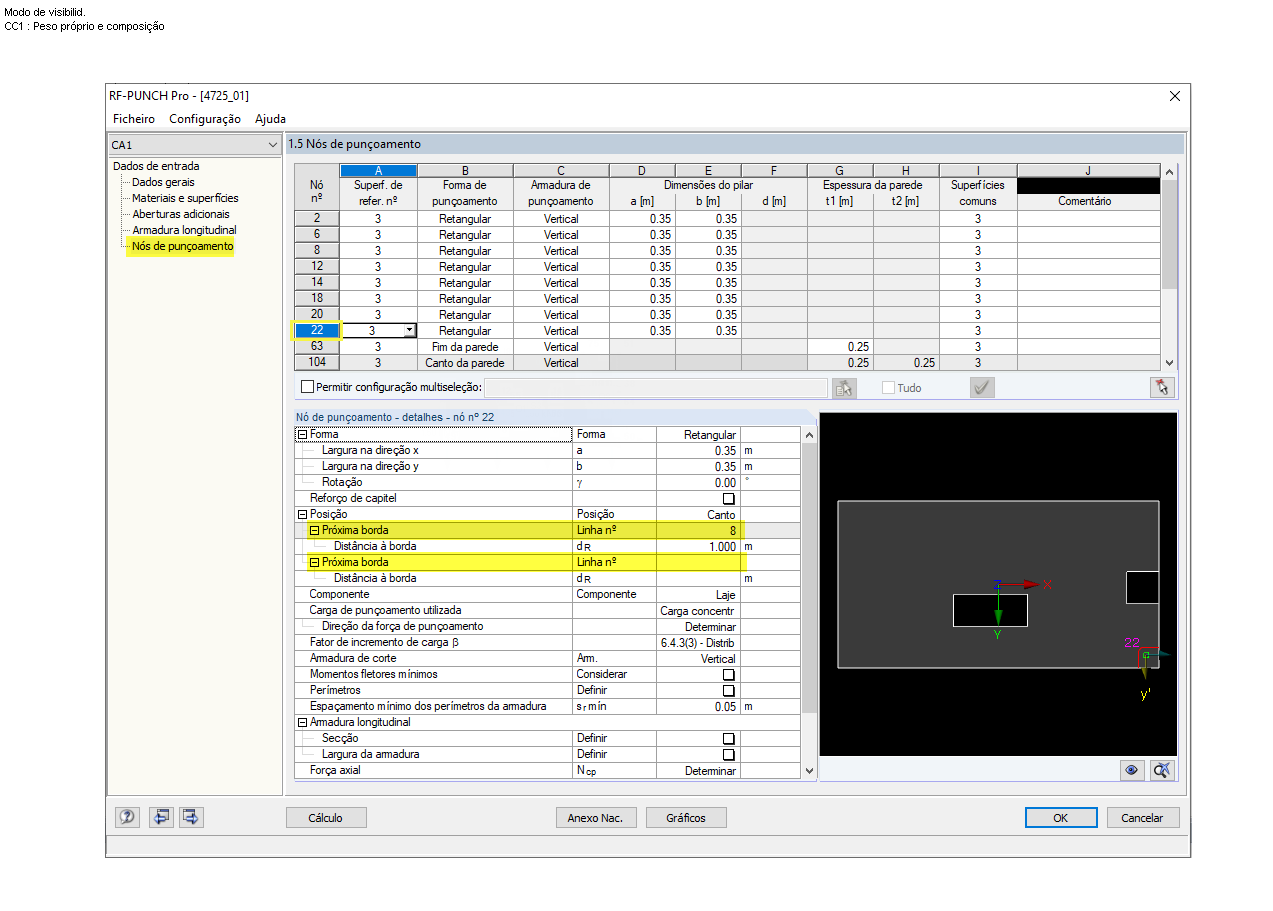1273x911 pixels.
Task: Click the table vertical scrollbar down arrow
Action: pyautogui.click(x=1169, y=363)
